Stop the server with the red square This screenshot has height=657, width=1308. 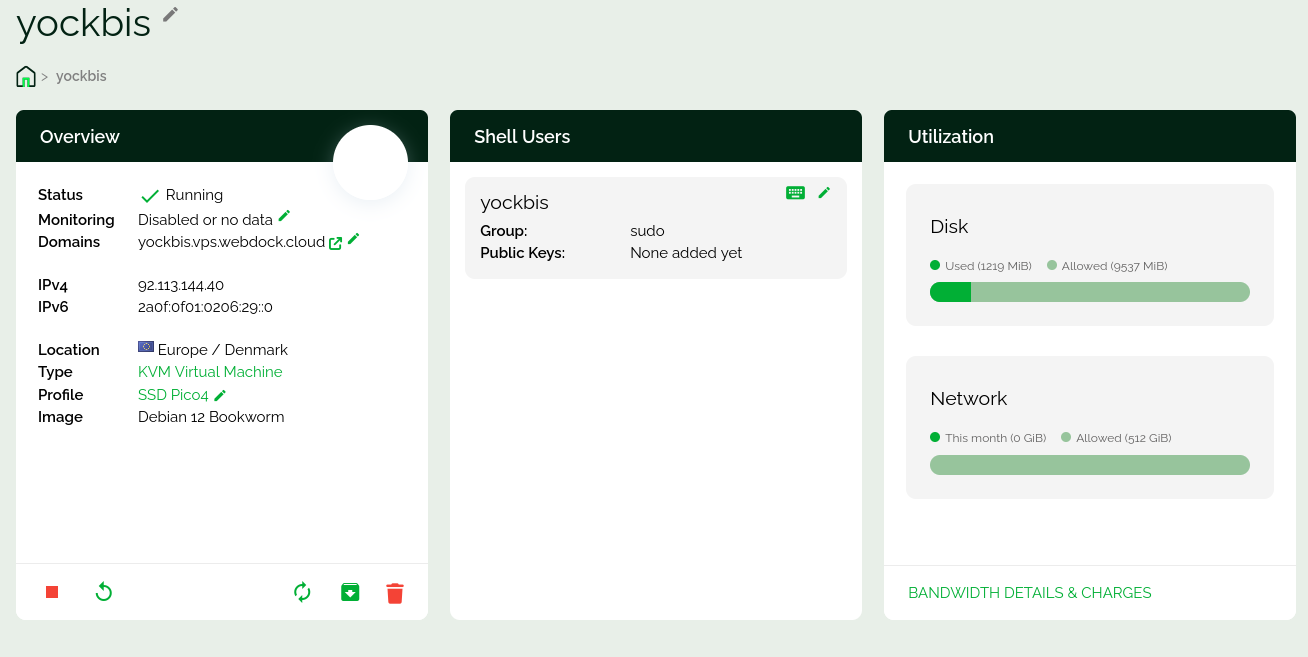pos(52,592)
